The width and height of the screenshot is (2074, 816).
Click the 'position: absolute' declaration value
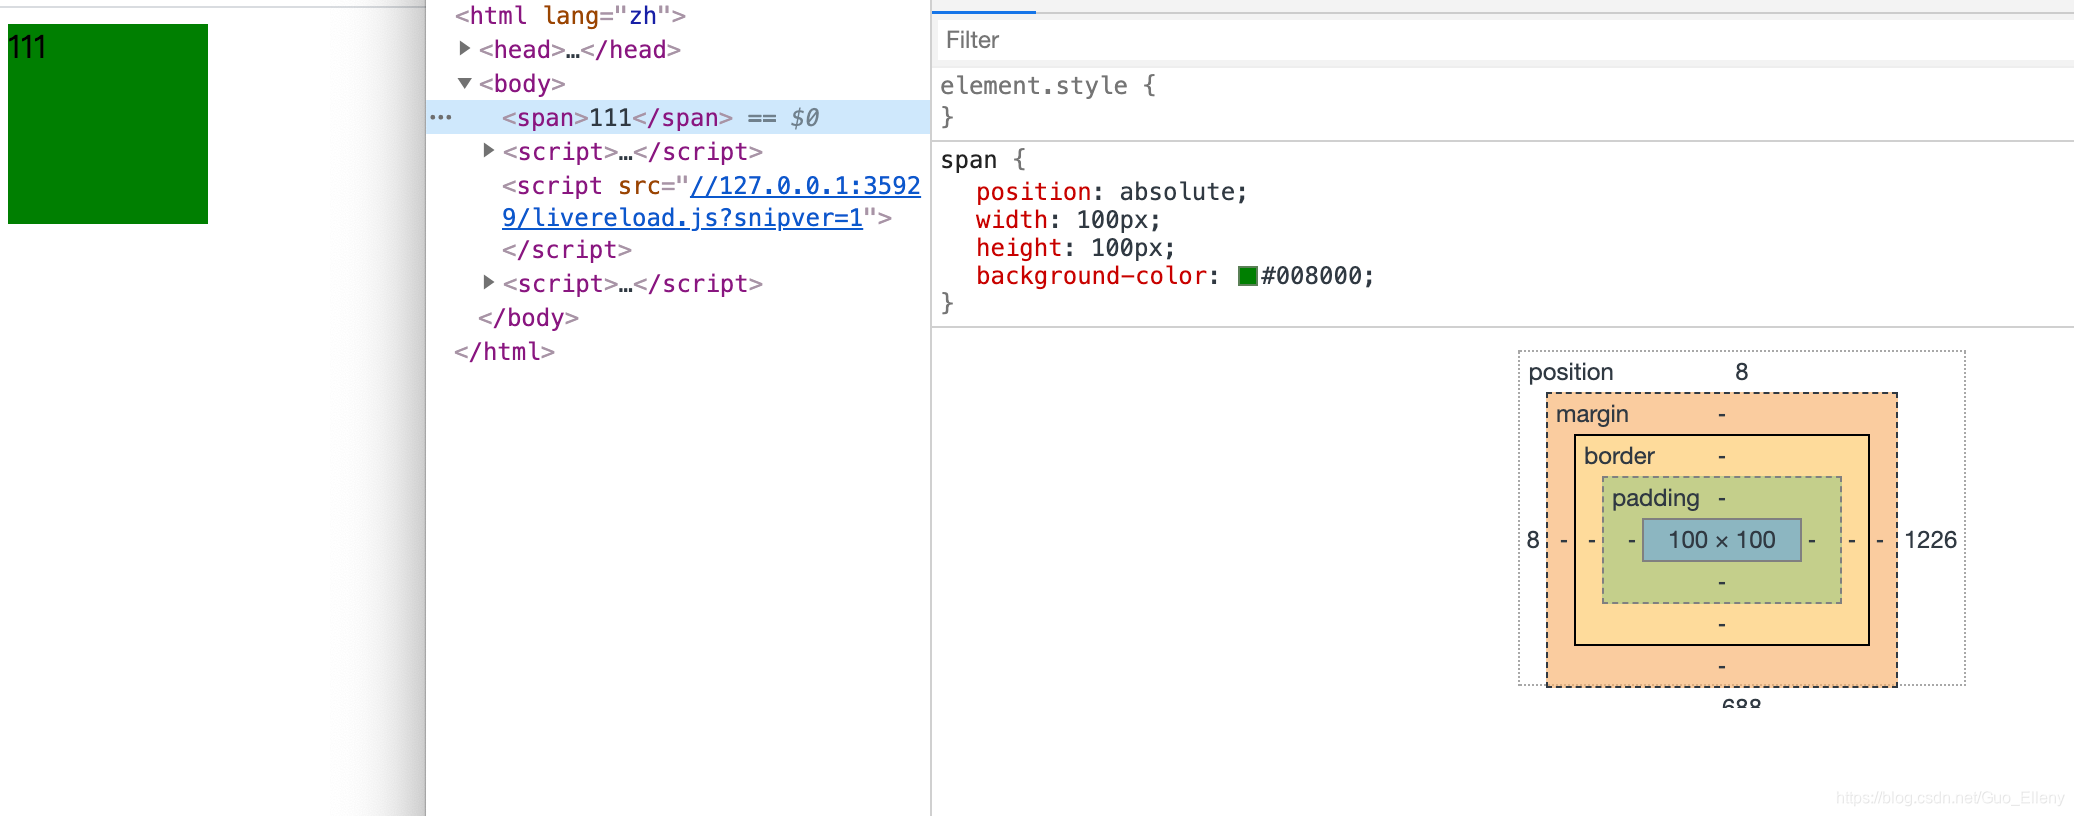tap(1177, 191)
